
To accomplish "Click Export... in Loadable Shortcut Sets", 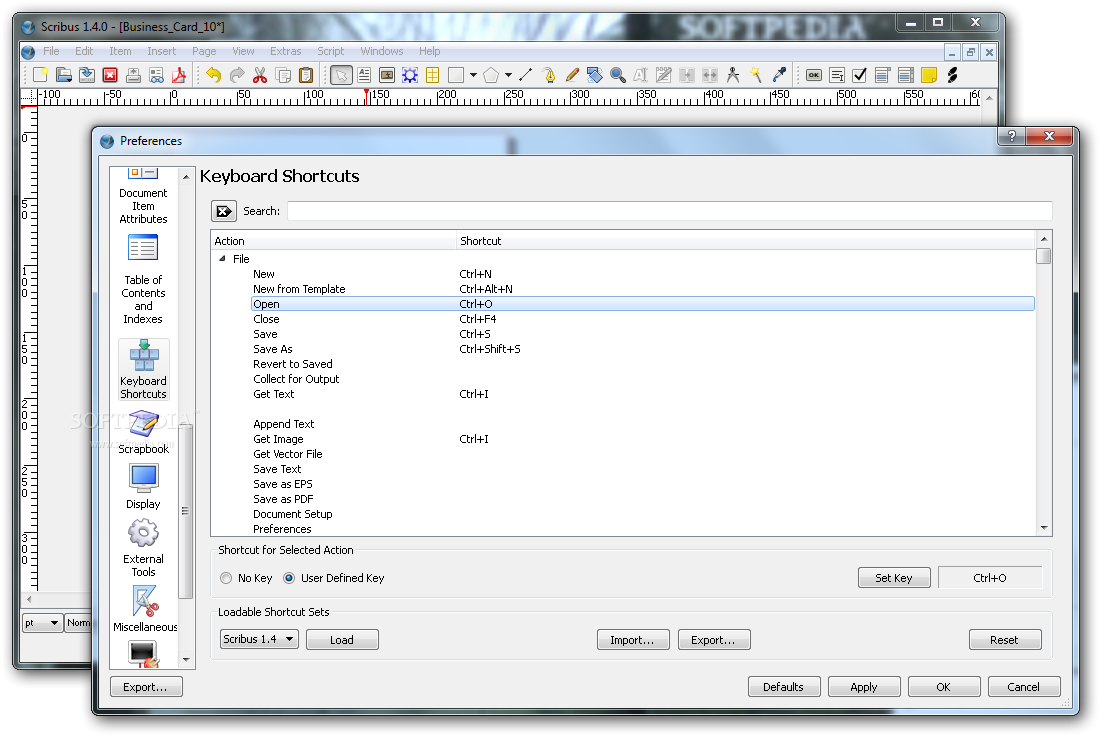I will coord(713,639).
